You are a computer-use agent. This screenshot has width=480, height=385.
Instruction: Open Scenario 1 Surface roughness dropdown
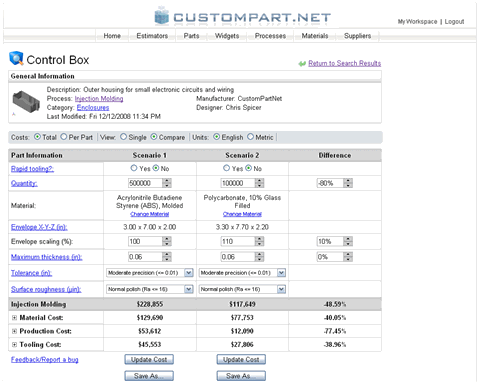pos(189,289)
